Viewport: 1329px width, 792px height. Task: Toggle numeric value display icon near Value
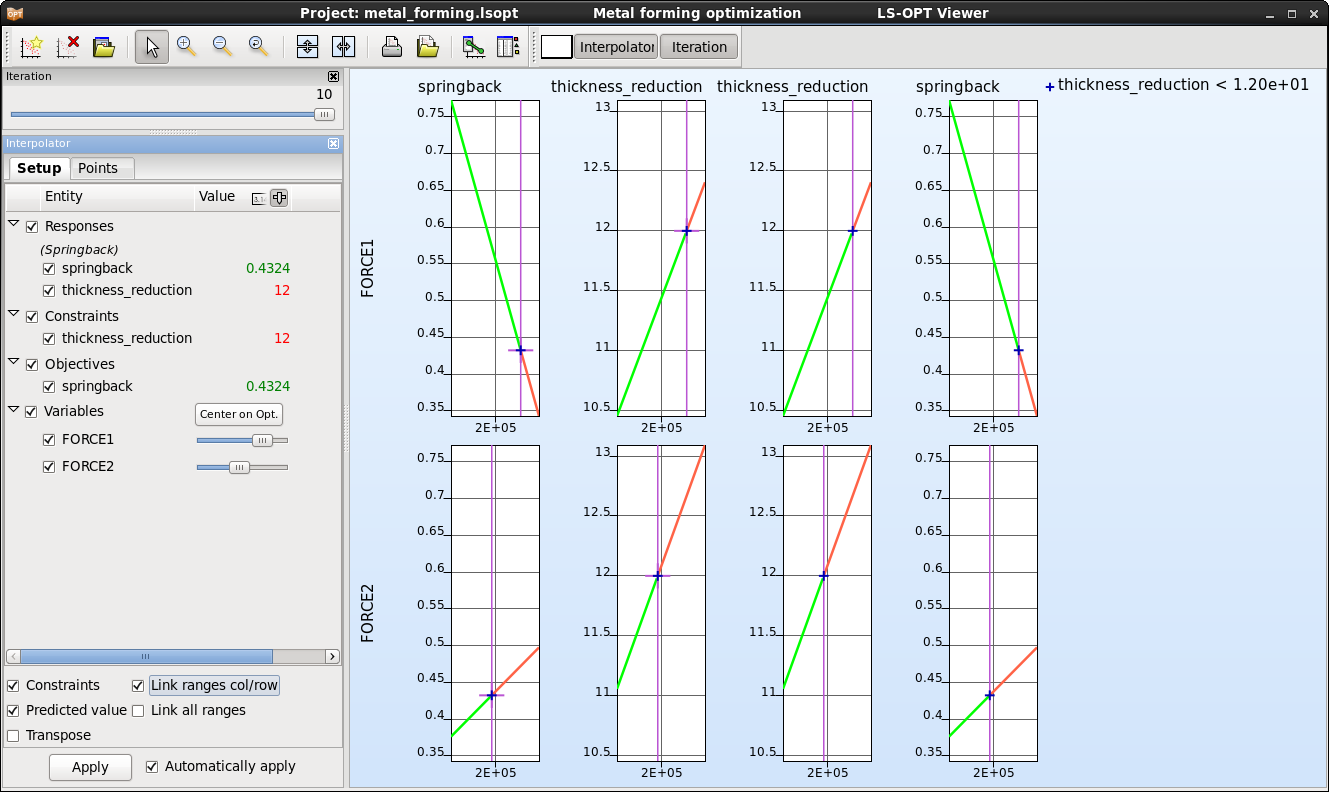(x=259, y=198)
